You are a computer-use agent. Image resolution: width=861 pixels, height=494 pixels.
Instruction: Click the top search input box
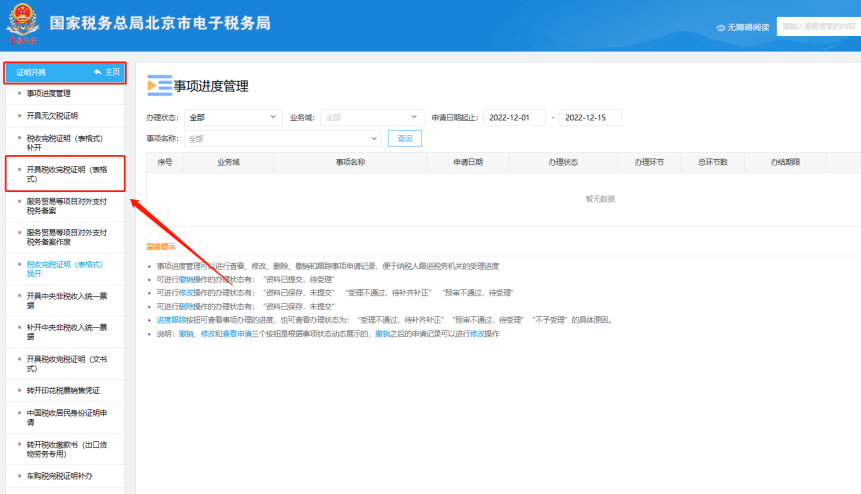pyautogui.click(x=820, y=27)
